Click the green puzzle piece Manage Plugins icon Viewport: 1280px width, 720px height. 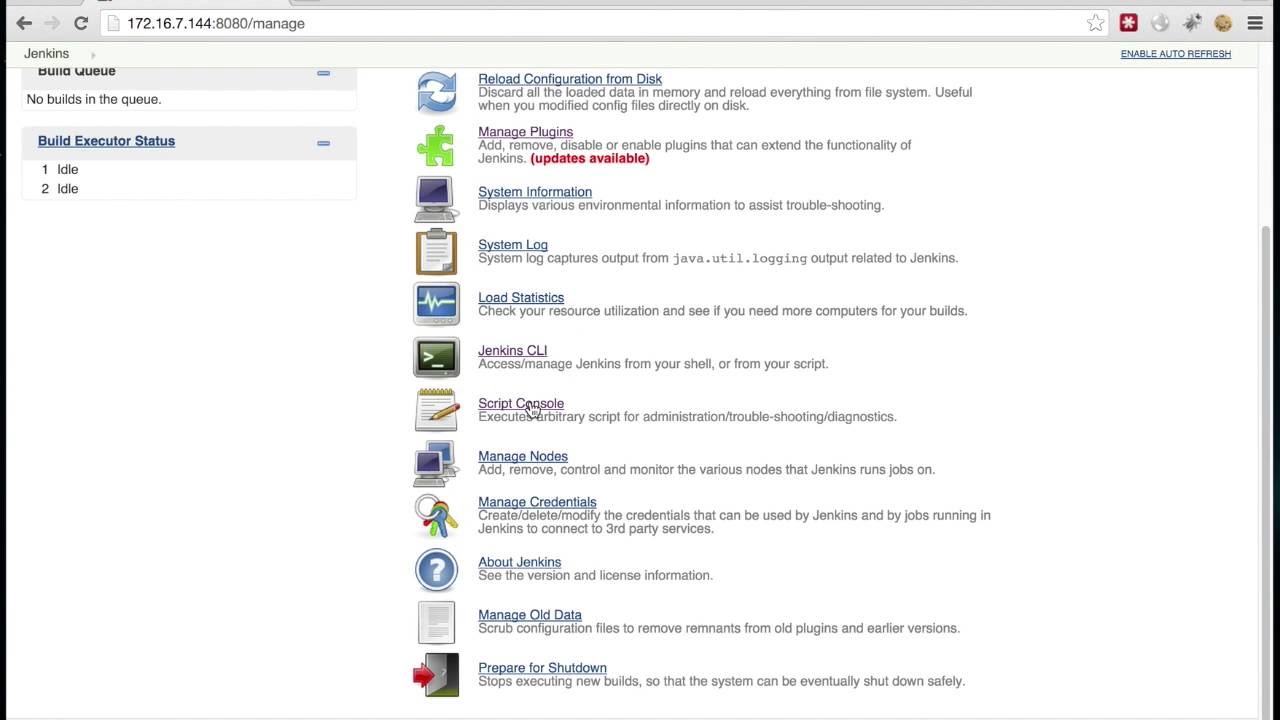click(x=436, y=146)
